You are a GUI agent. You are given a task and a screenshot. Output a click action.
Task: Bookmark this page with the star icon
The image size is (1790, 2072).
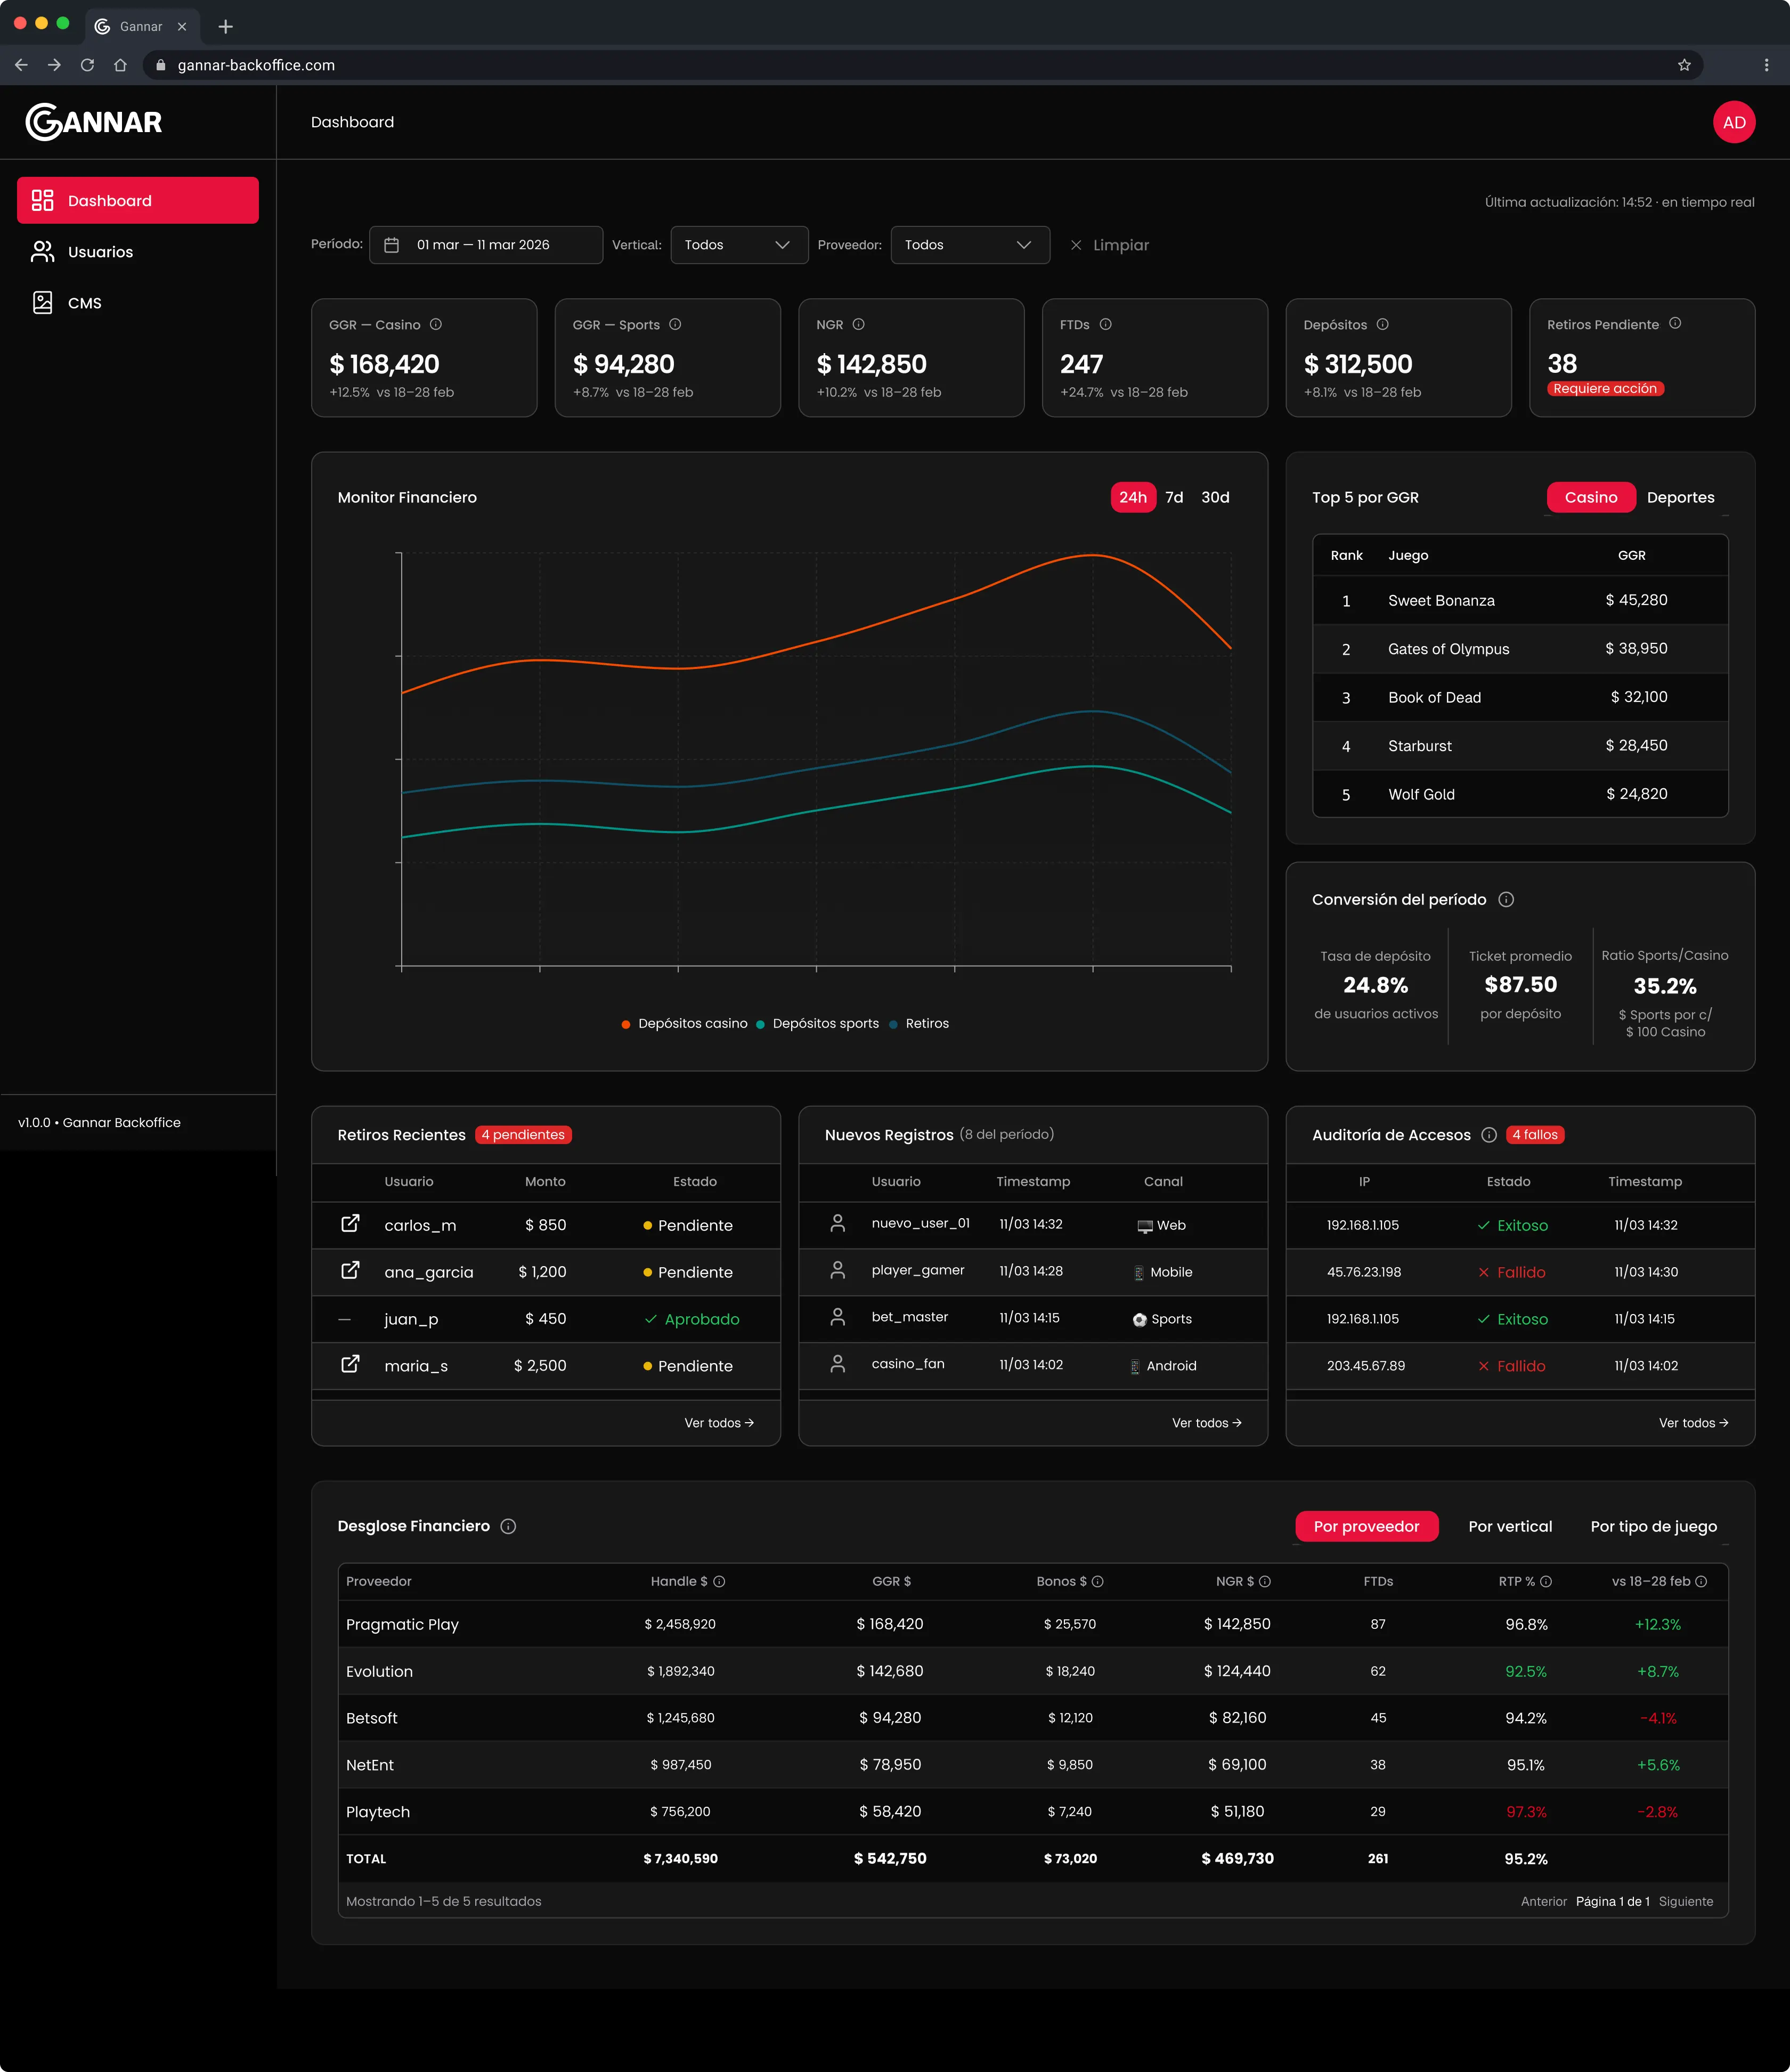(1684, 65)
